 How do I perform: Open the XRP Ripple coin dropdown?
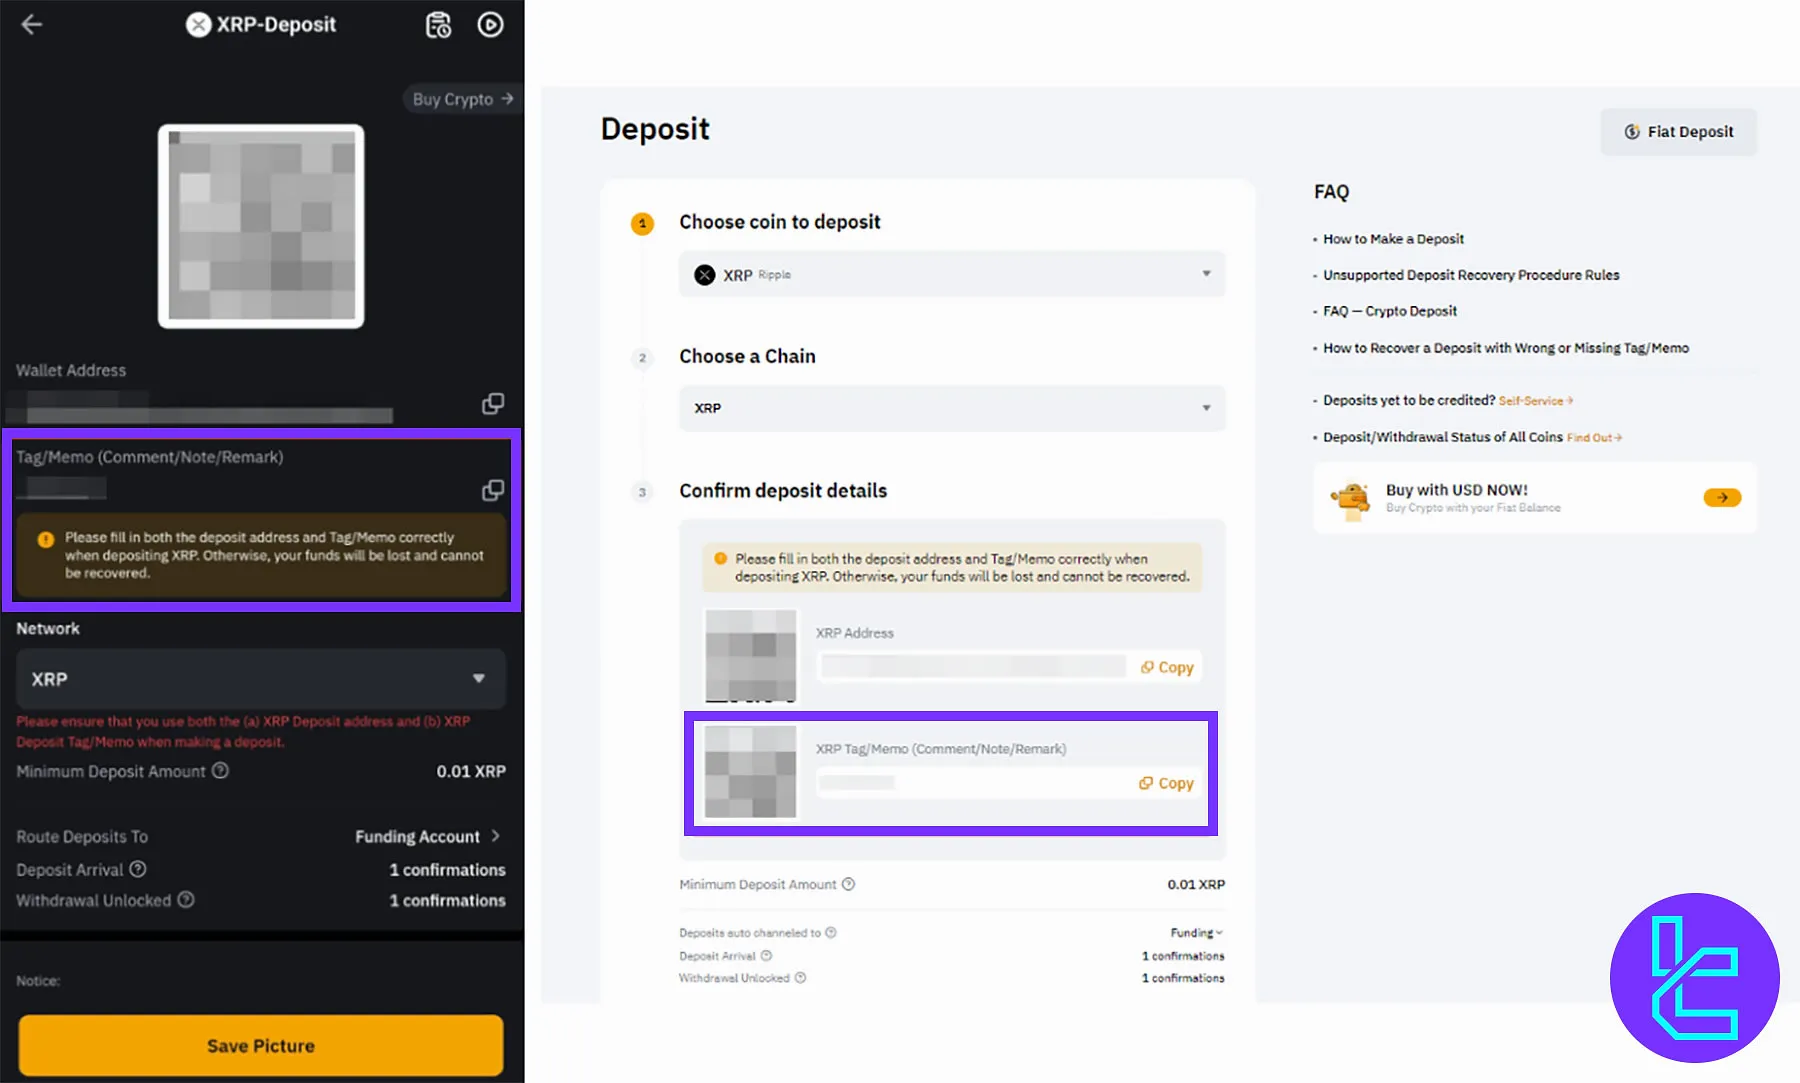(x=952, y=274)
